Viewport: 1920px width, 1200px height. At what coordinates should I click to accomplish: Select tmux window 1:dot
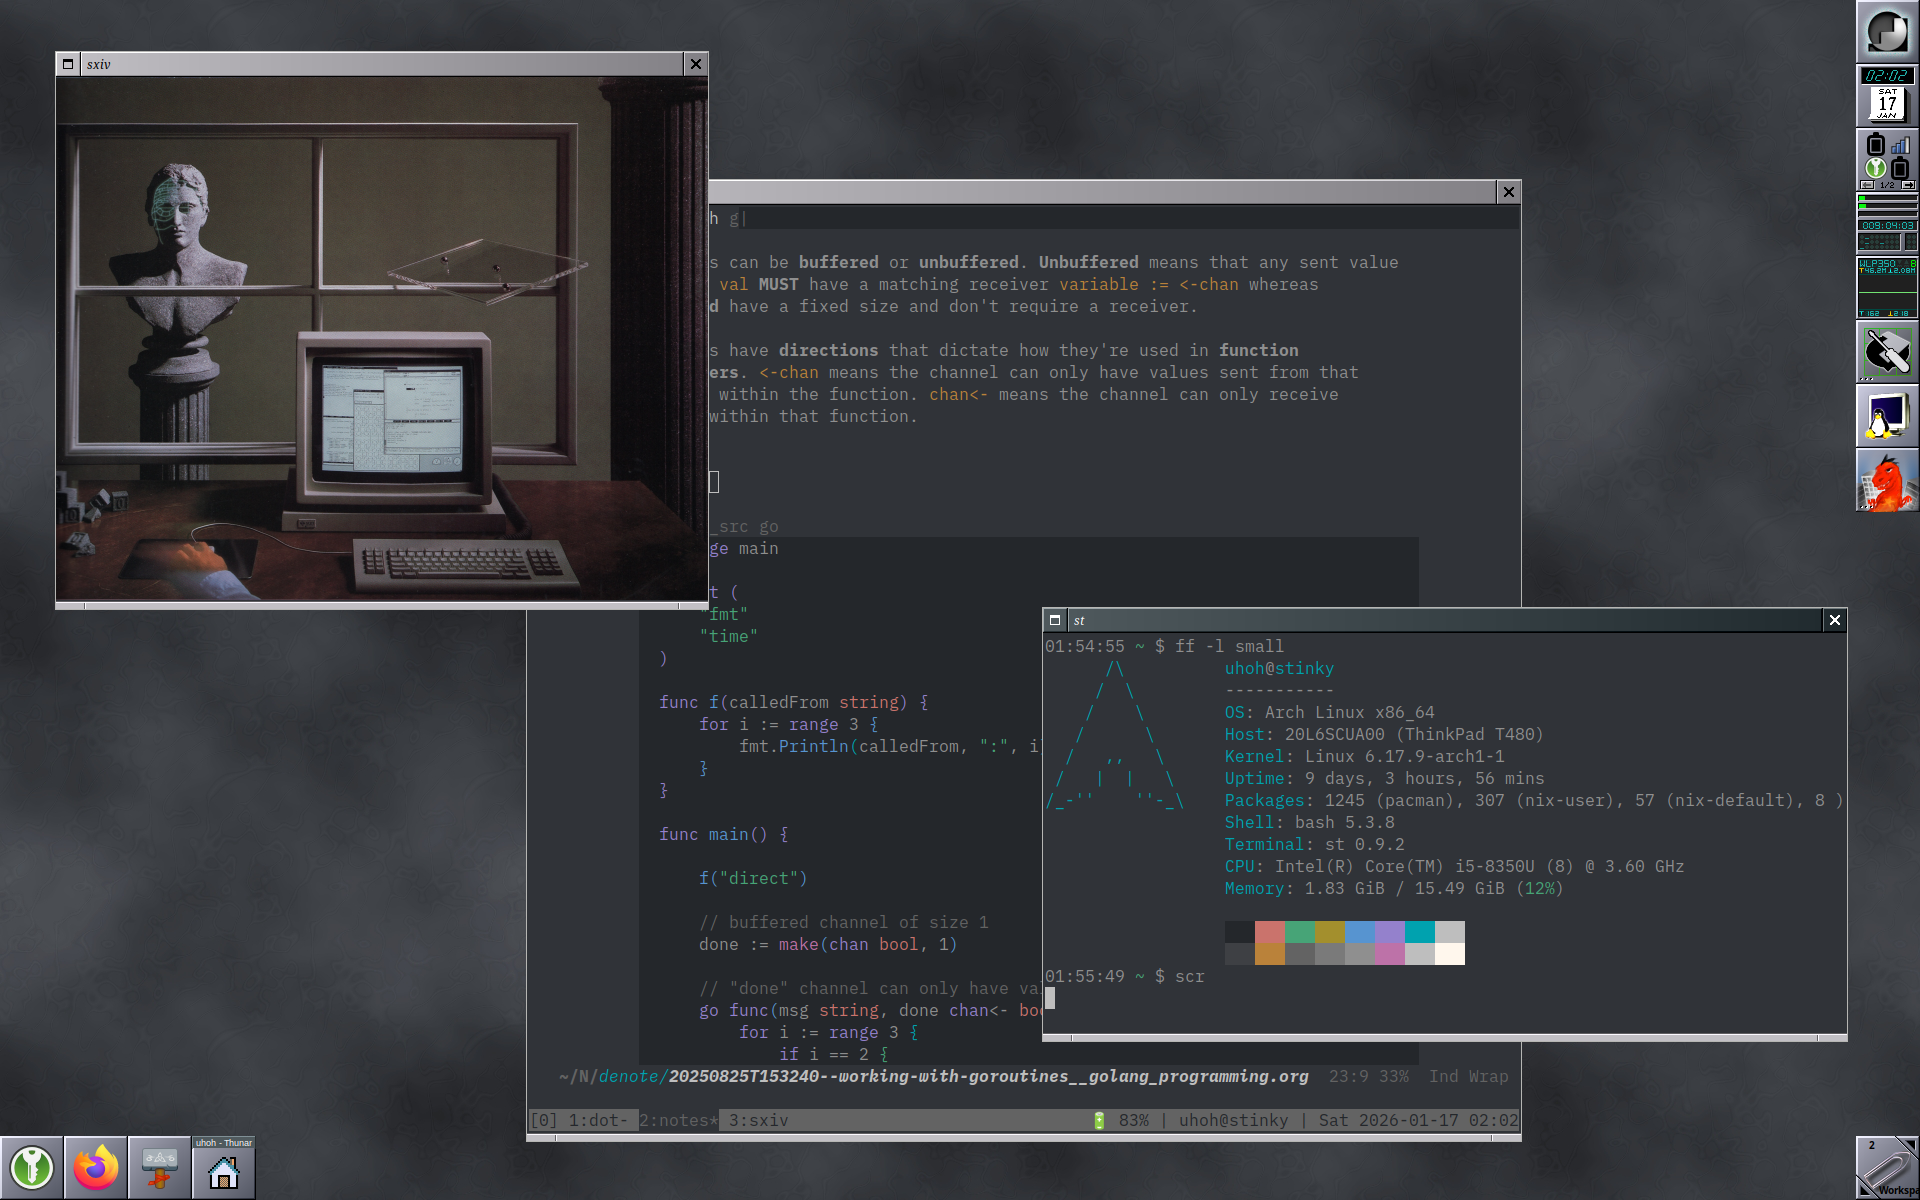(597, 1120)
